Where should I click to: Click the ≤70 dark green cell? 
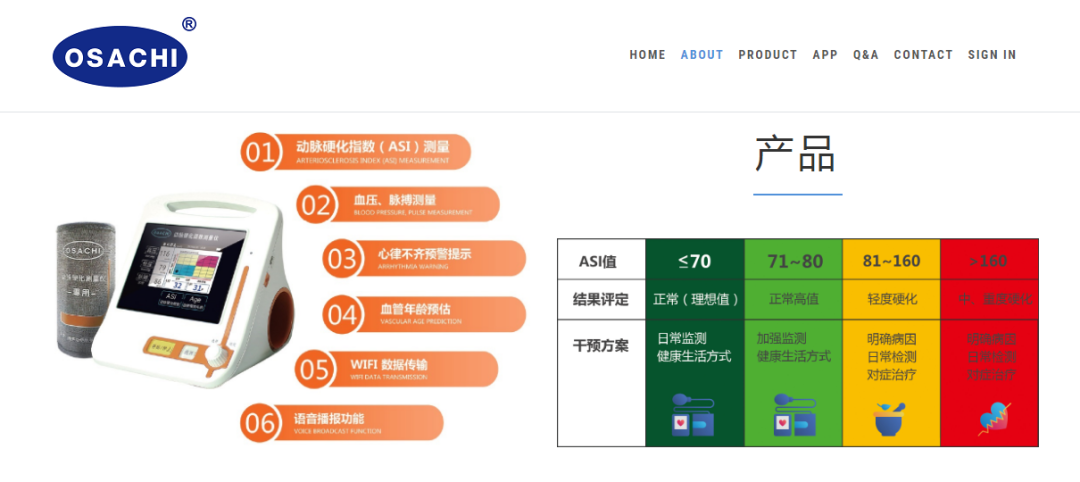[694, 260]
